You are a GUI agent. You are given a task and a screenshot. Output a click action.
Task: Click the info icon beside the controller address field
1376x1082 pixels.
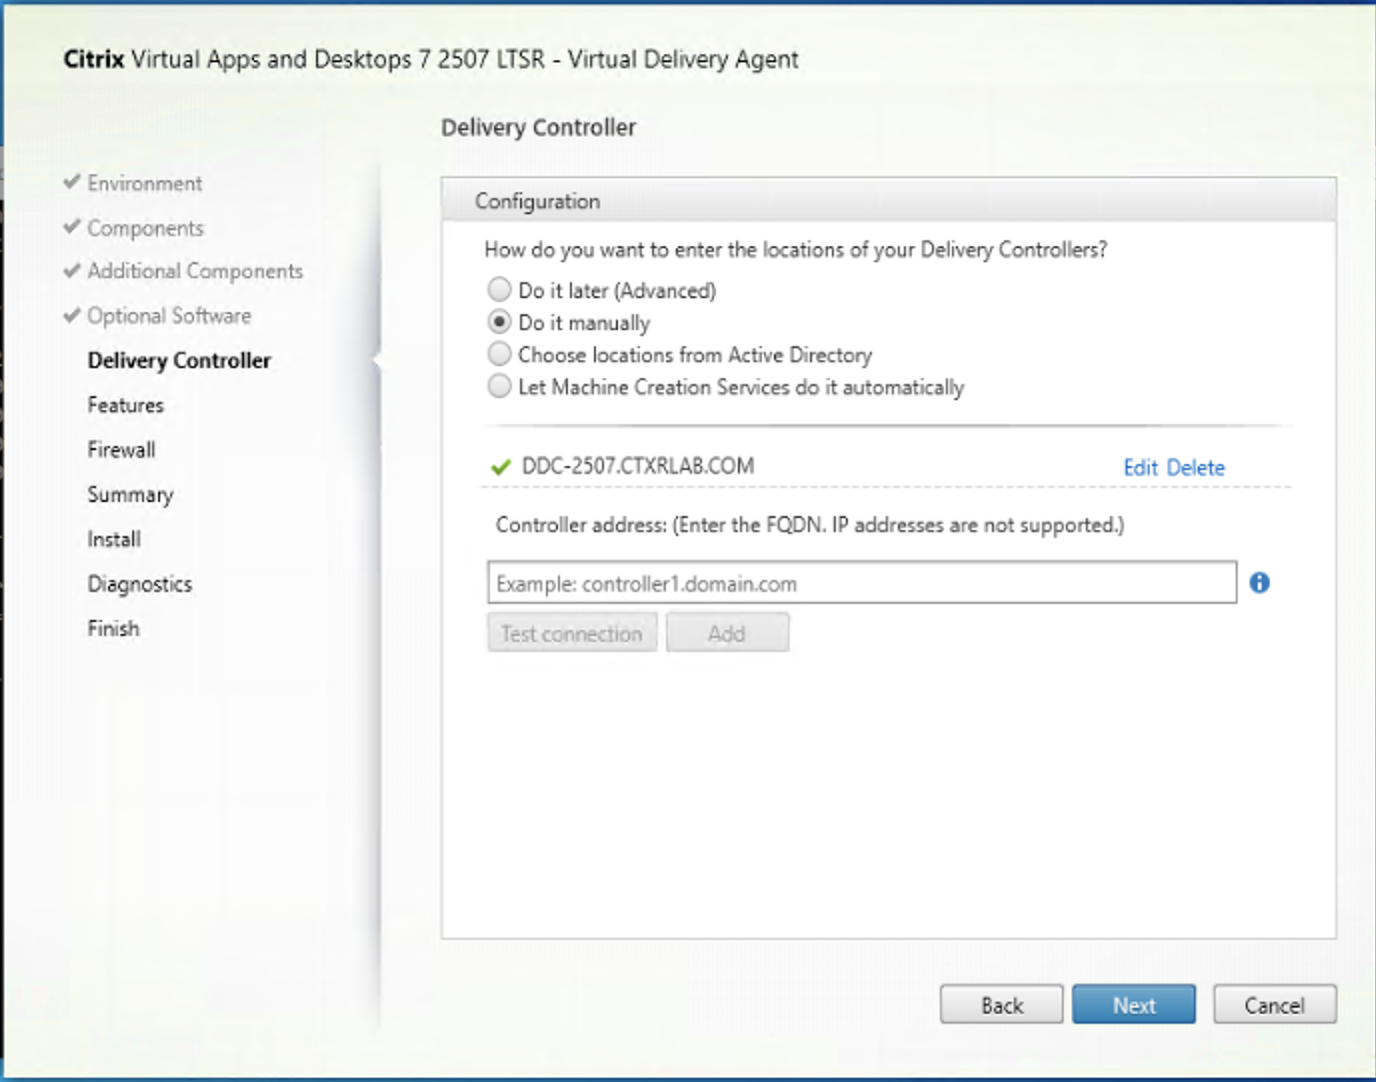click(1259, 583)
